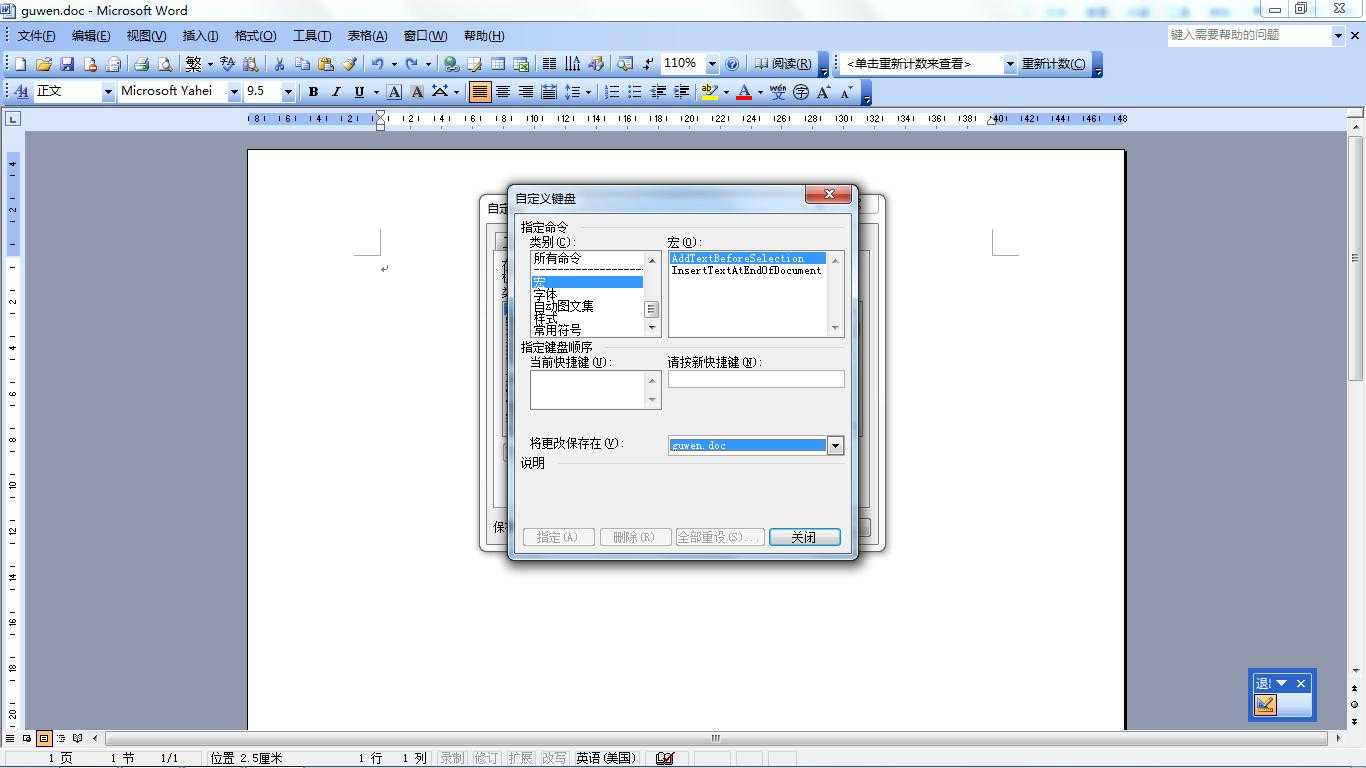Print the document from the toolbar

pos(141,64)
